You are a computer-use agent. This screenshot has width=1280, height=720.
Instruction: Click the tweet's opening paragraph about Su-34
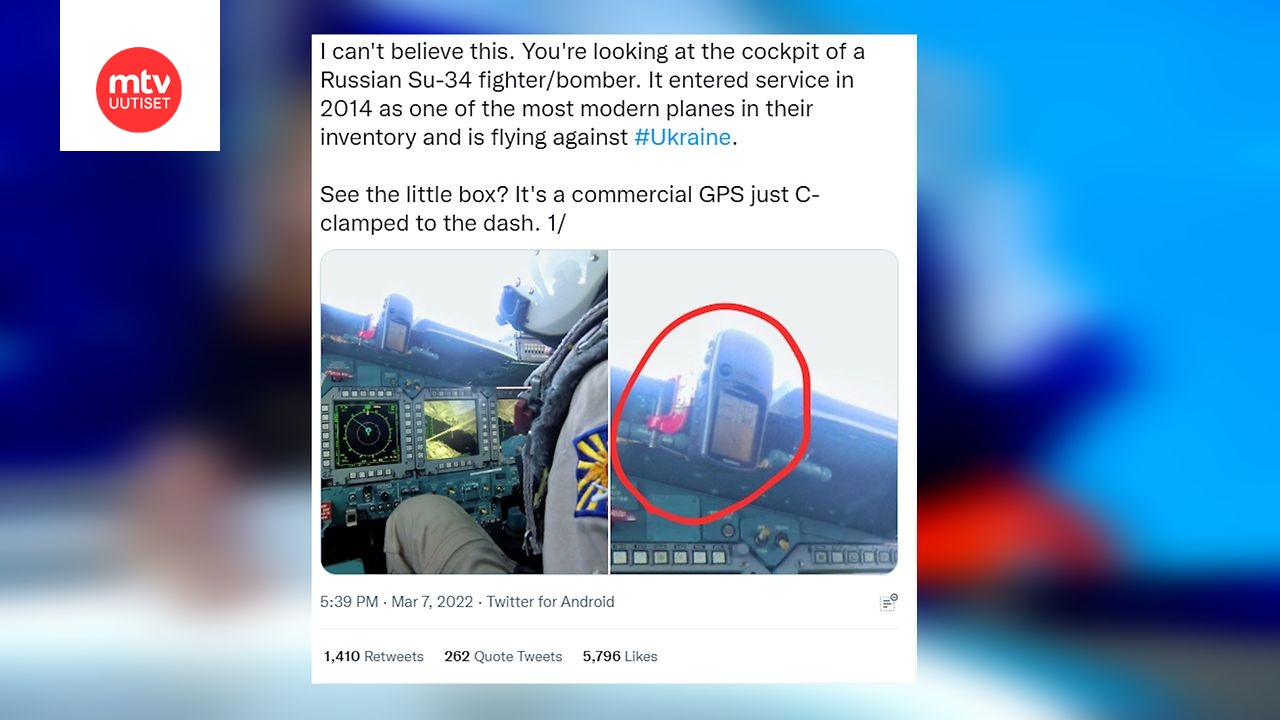click(592, 95)
